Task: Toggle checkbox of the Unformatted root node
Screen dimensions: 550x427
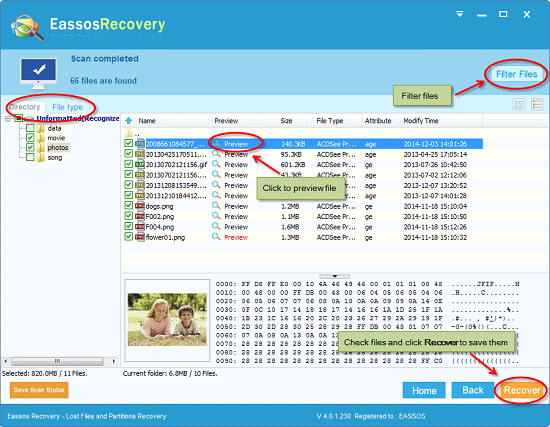Action: 18,118
